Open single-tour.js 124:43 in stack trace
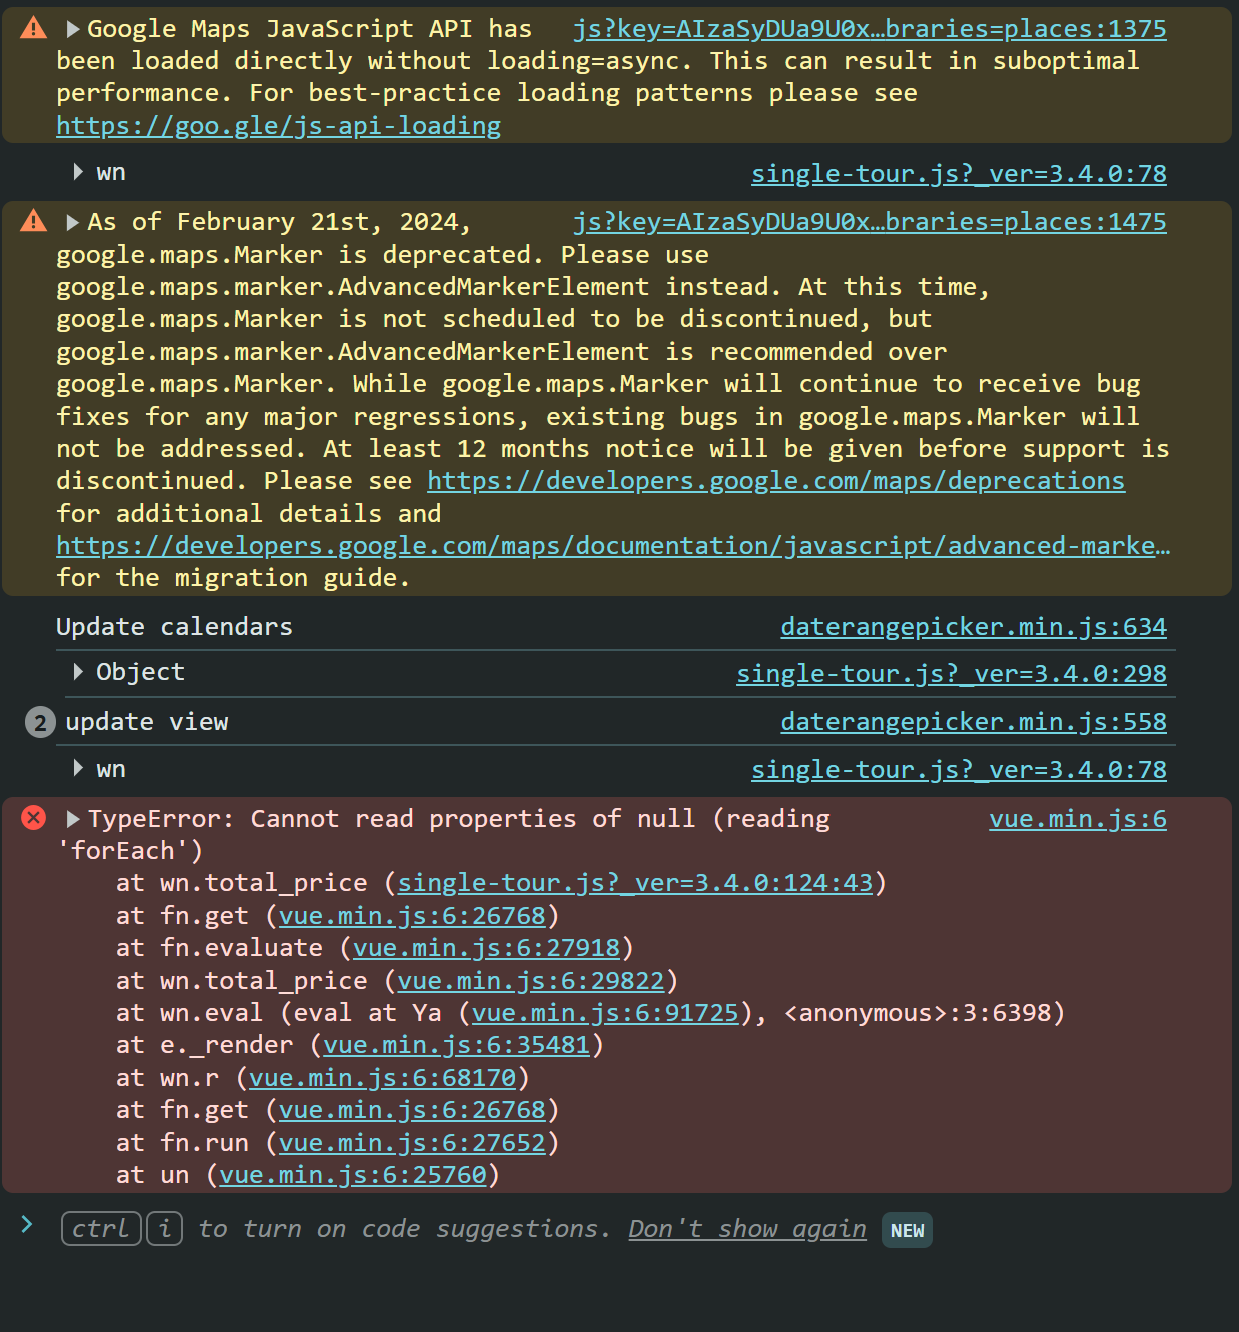 [x=635, y=883]
